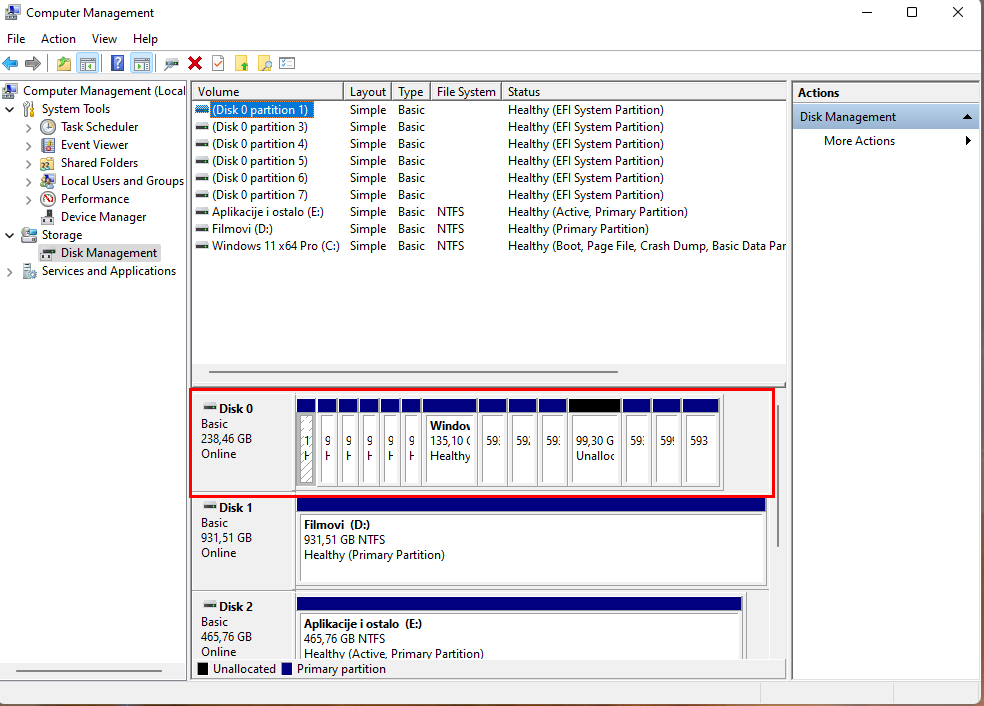The height and width of the screenshot is (706, 984).
Task: Toggle Show/Hide Action Pane toolbar button
Action: point(142,63)
